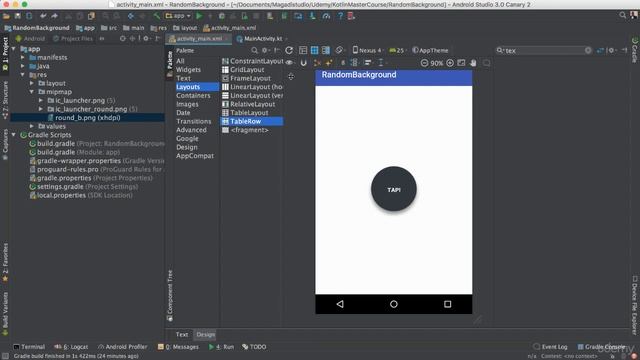Image resolution: width=640 pixels, height=360 pixels.
Task: Toggle the Component Tree side panel
Action: (170, 296)
